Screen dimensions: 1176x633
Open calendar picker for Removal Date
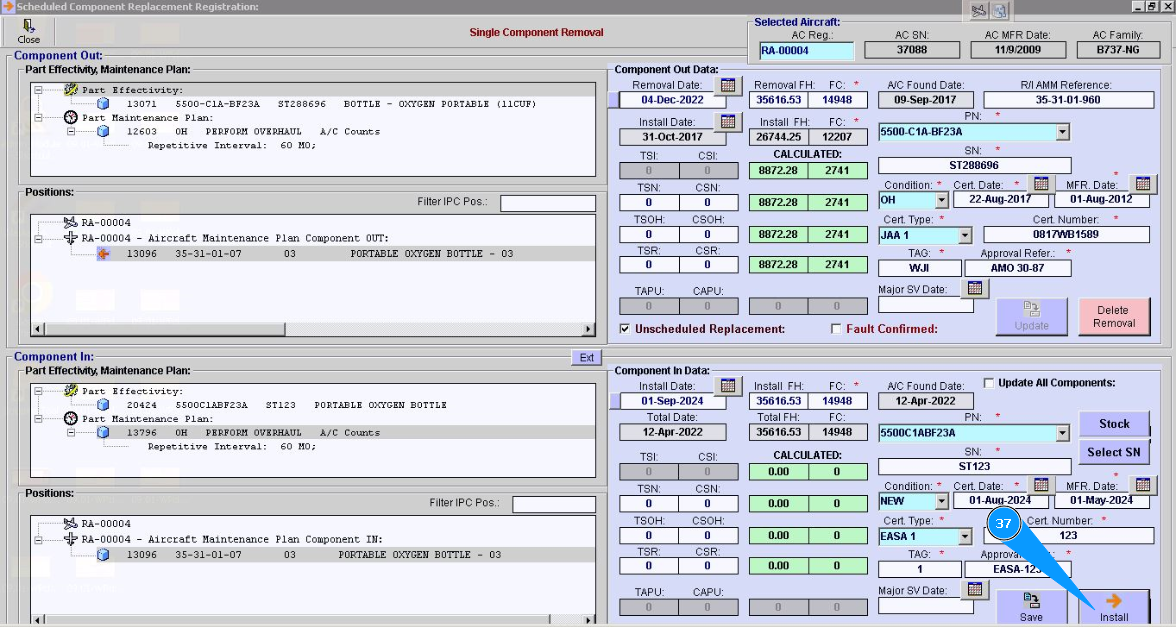728,84
